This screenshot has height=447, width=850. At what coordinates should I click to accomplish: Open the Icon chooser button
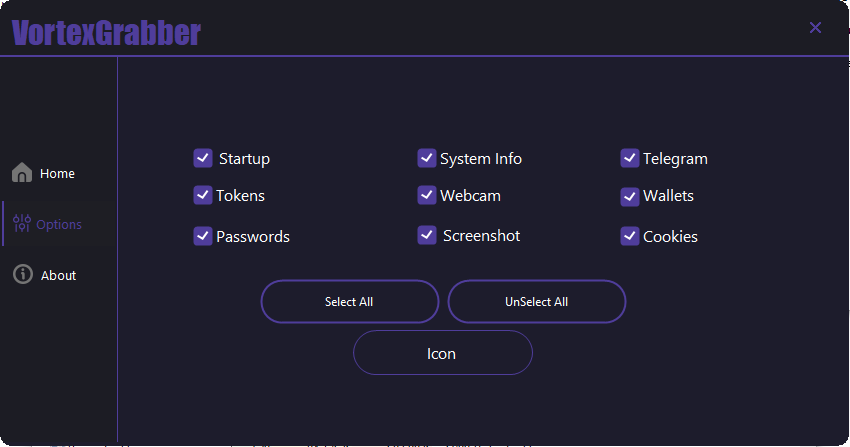[x=443, y=353]
